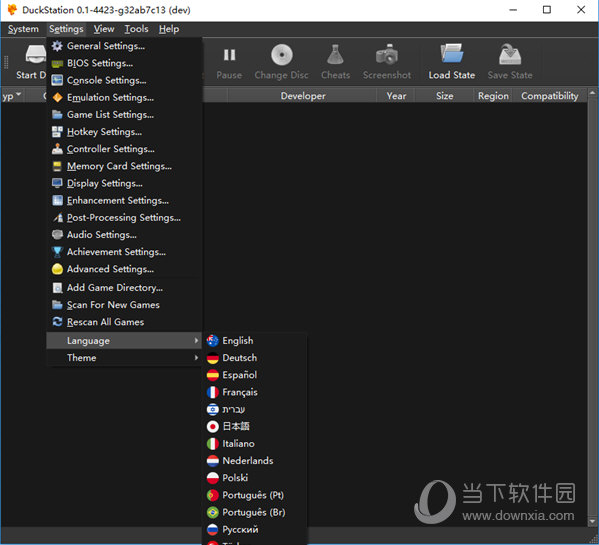Click the Add Game Directory icon
The height and width of the screenshot is (545, 599).
click(x=57, y=288)
